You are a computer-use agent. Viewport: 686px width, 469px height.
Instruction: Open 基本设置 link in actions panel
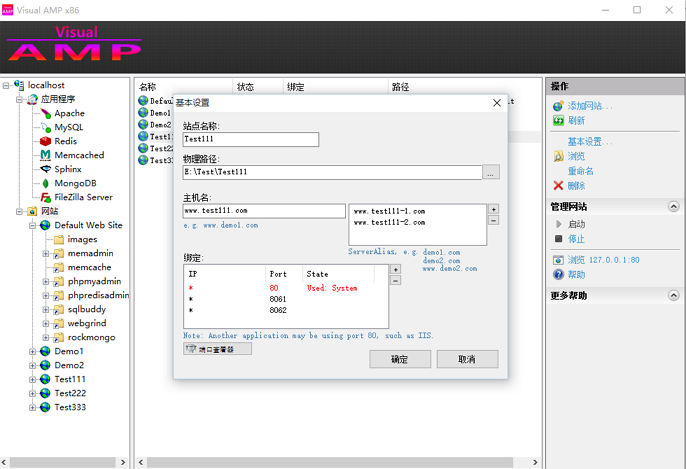tap(590, 142)
